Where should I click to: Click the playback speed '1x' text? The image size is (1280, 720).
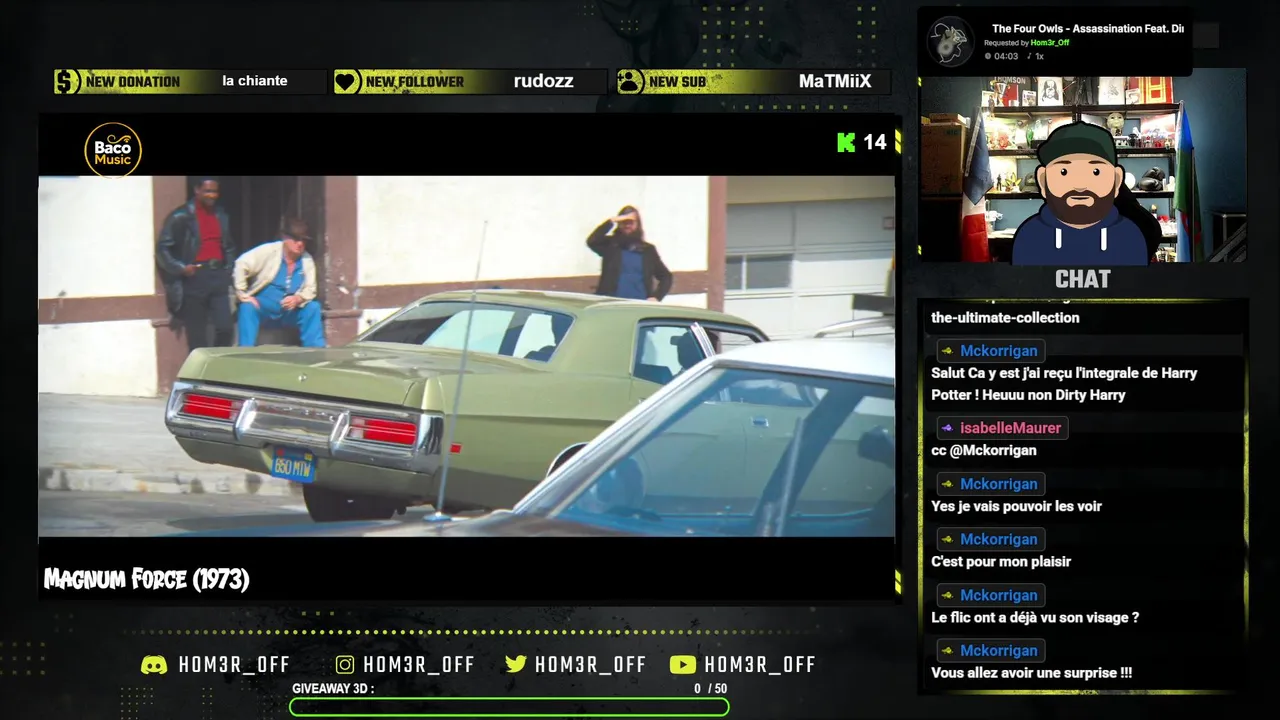(x=1040, y=56)
